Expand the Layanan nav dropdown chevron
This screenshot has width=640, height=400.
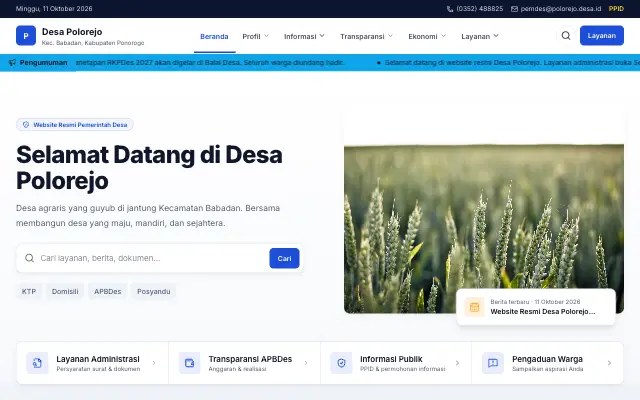[x=496, y=36]
